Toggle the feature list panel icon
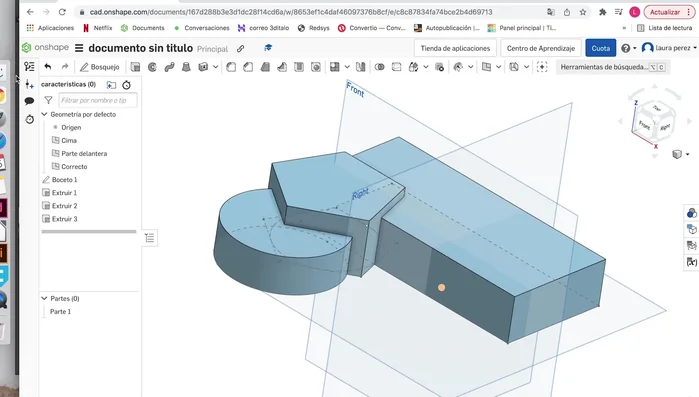Image resolution: width=699 pixels, height=397 pixels. coord(29,67)
